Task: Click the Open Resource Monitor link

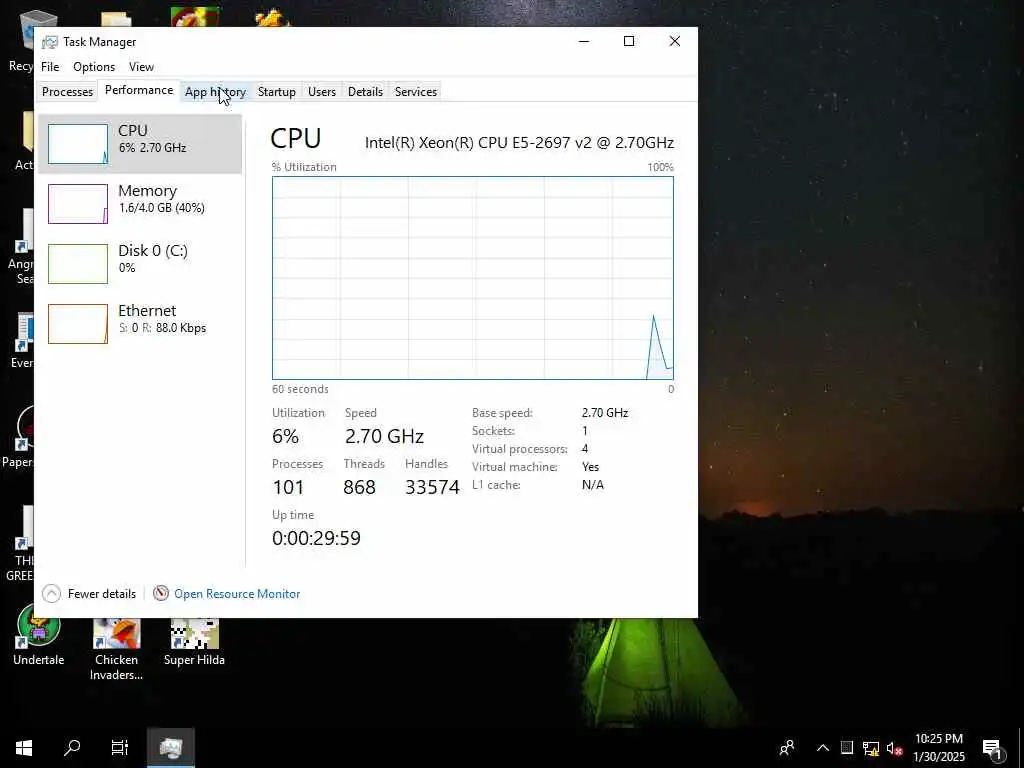Action: click(237, 594)
